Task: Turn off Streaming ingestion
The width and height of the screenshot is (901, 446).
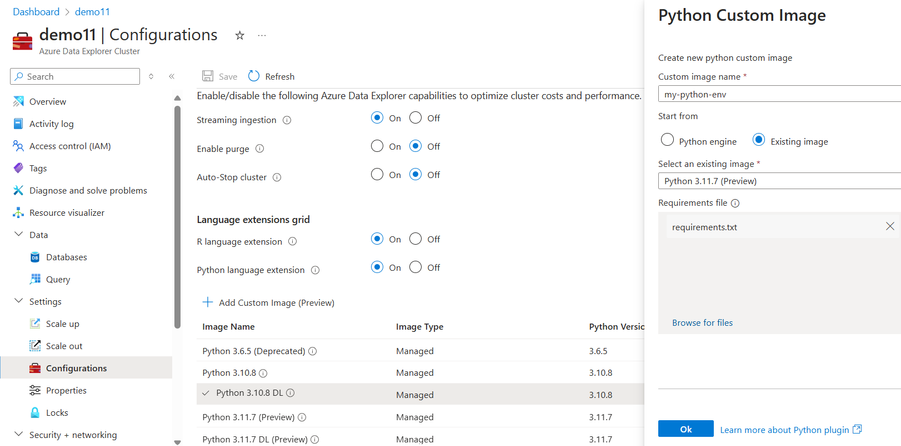Action: pyautogui.click(x=416, y=118)
